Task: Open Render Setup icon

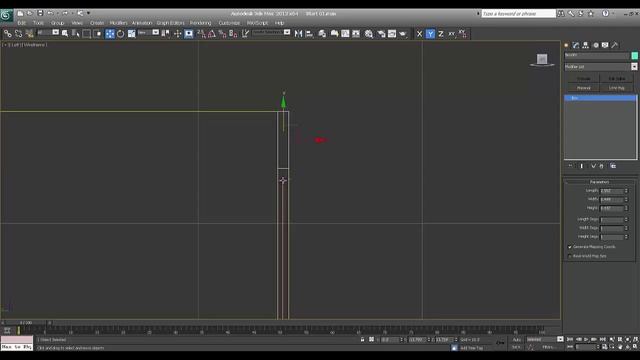Action: point(381,34)
